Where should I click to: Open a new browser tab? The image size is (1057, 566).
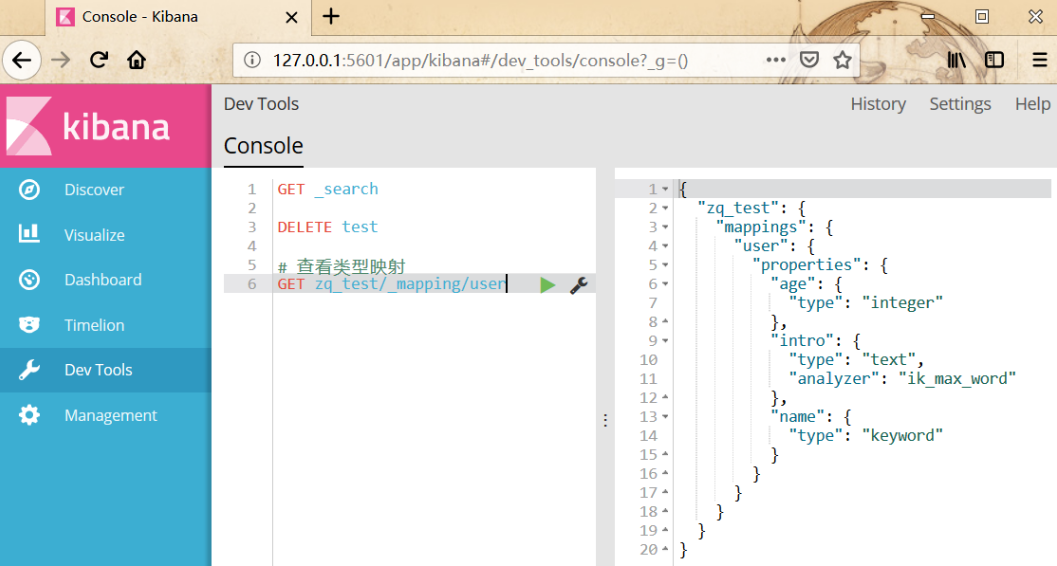pyautogui.click(x=331, y=16)
